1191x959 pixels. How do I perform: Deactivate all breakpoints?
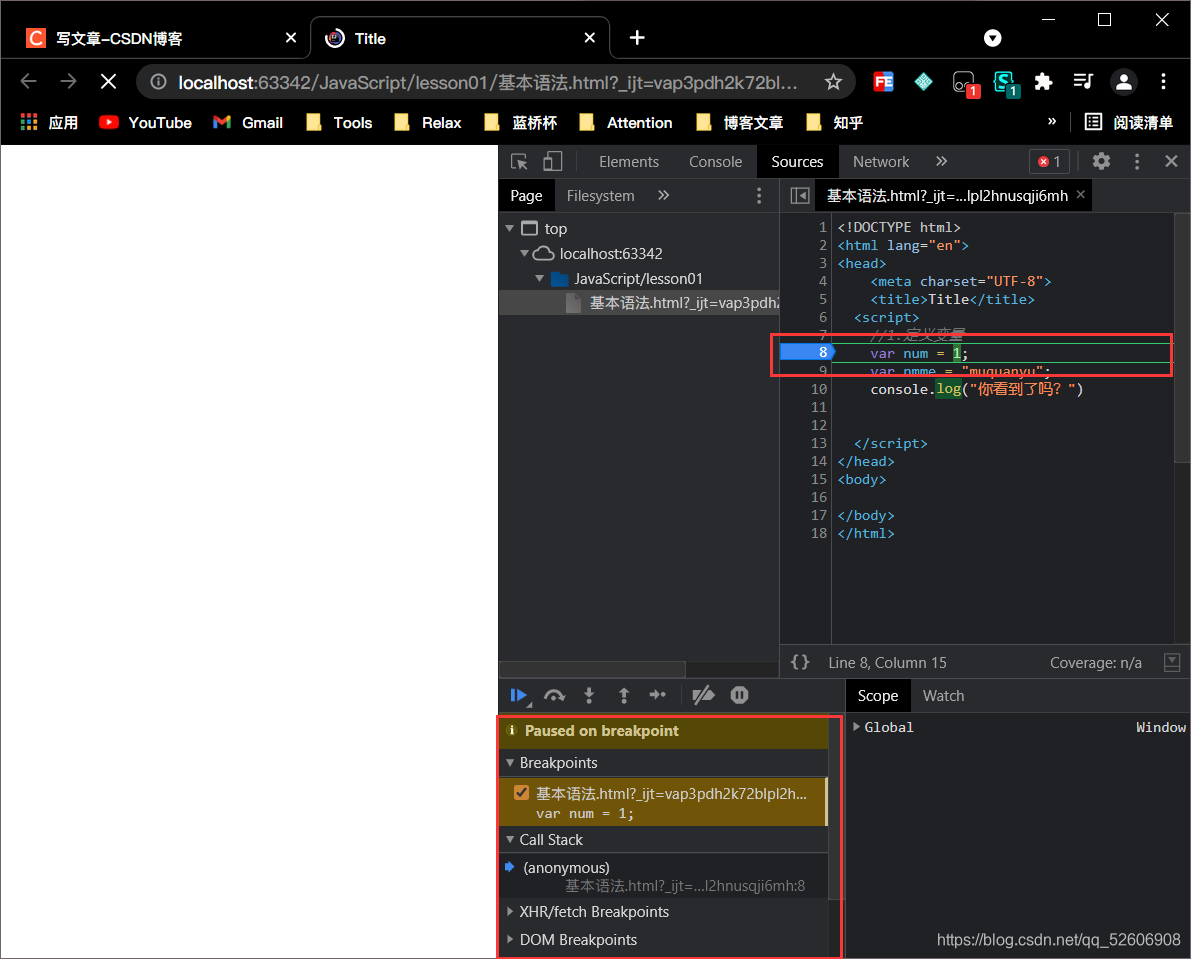click(x=703, y=696)
